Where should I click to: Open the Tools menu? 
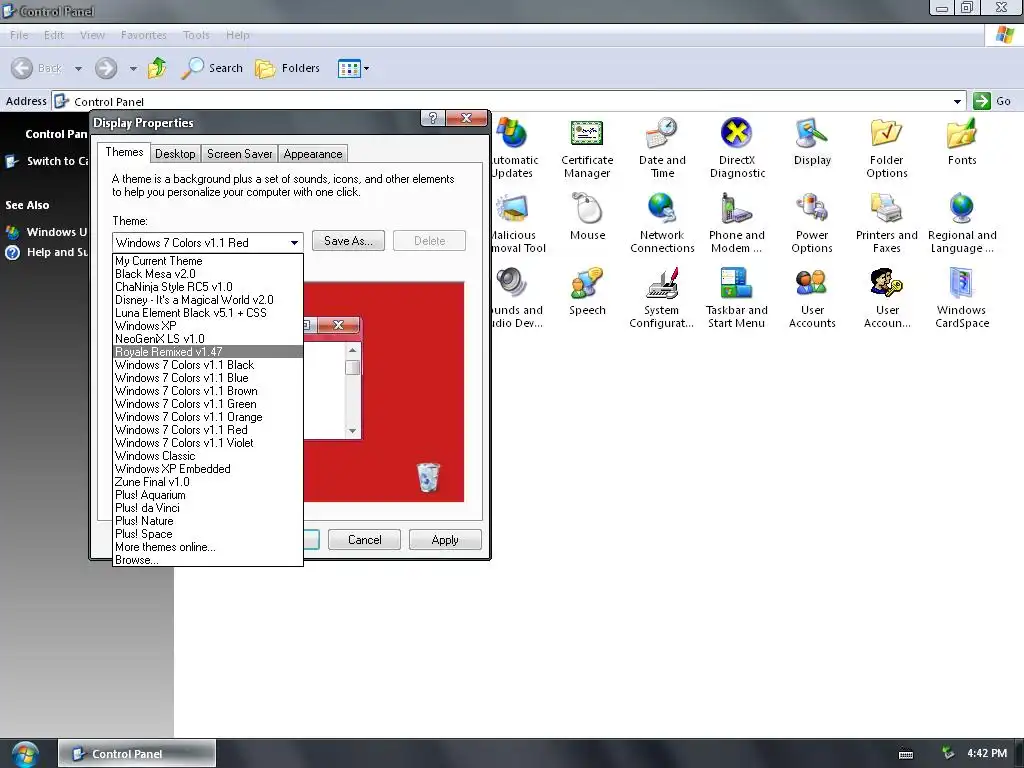pos(196,35)
